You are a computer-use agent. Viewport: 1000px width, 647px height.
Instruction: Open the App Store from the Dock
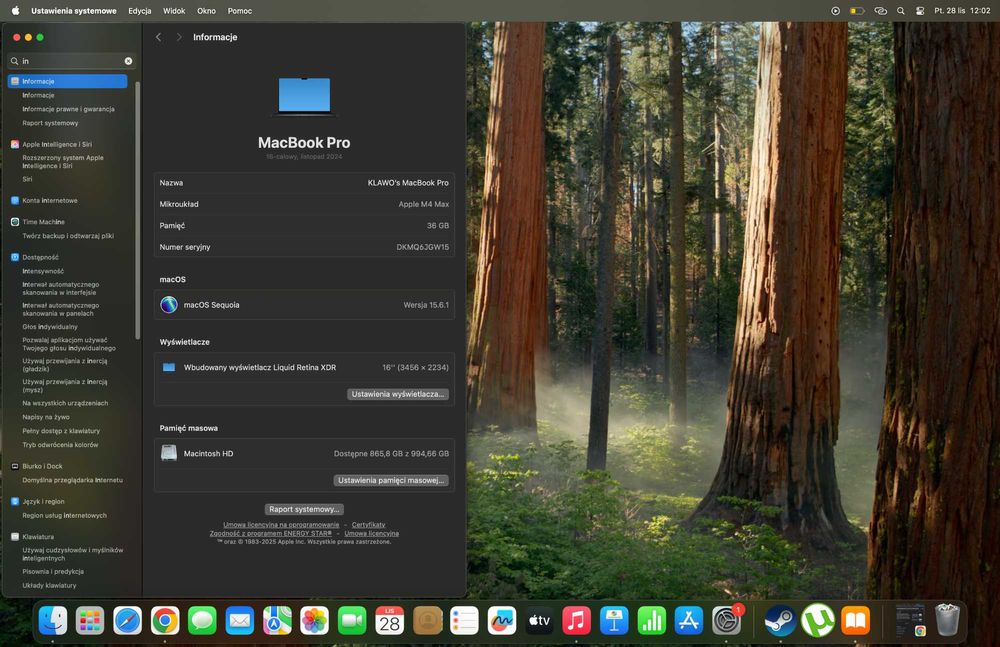click(x=689, y=620)
